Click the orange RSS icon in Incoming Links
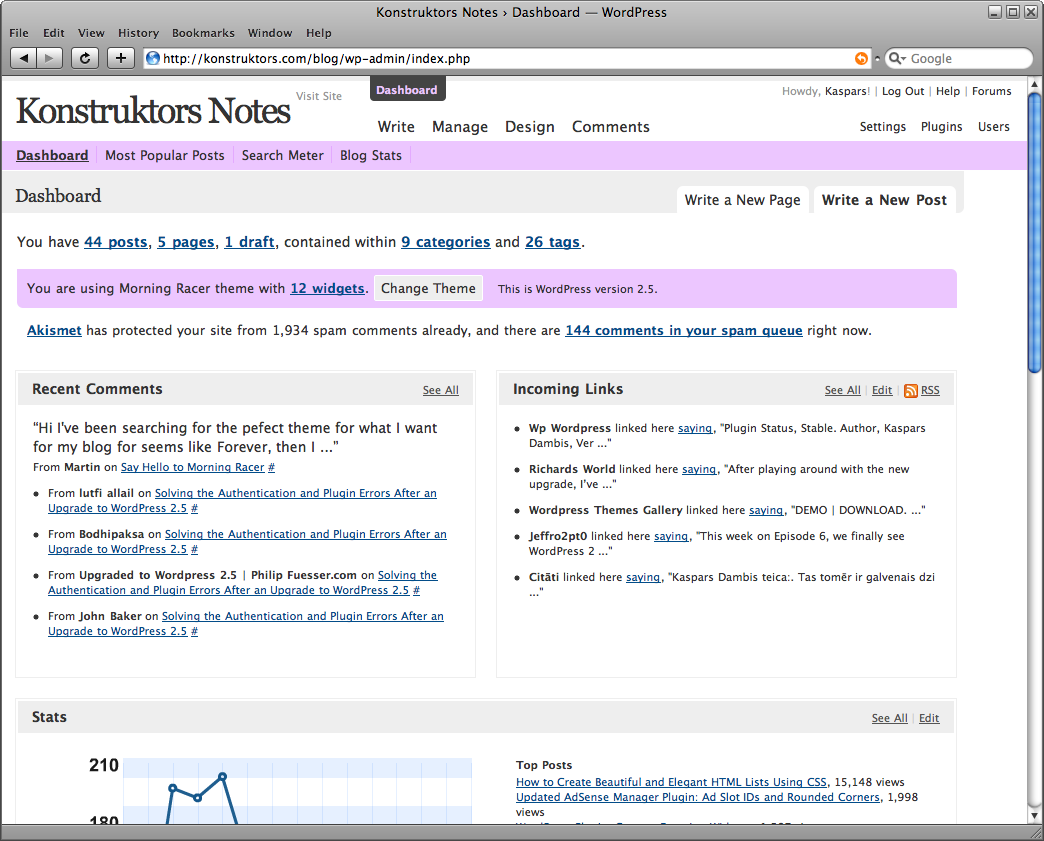The image size is (1044, 841). [x=910, y=390]
